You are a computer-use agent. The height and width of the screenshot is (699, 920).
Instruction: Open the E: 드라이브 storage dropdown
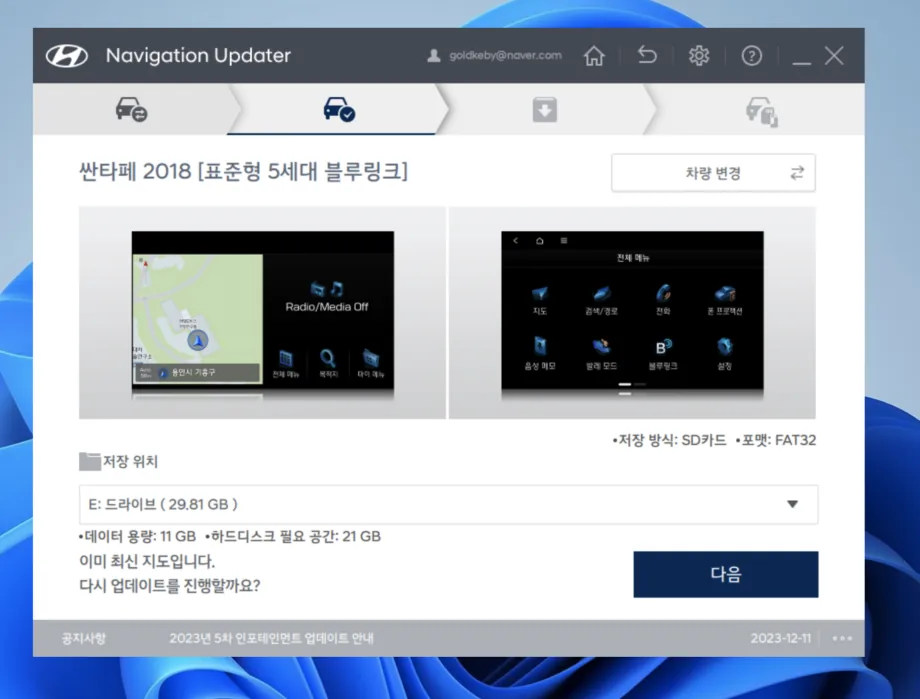pyautogui.click(x=448, y=504)
